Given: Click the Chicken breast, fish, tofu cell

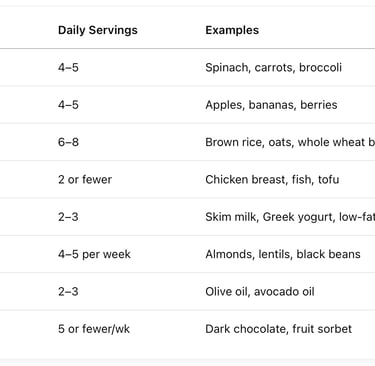Looking at the screenshot, I should coord(272,180).
